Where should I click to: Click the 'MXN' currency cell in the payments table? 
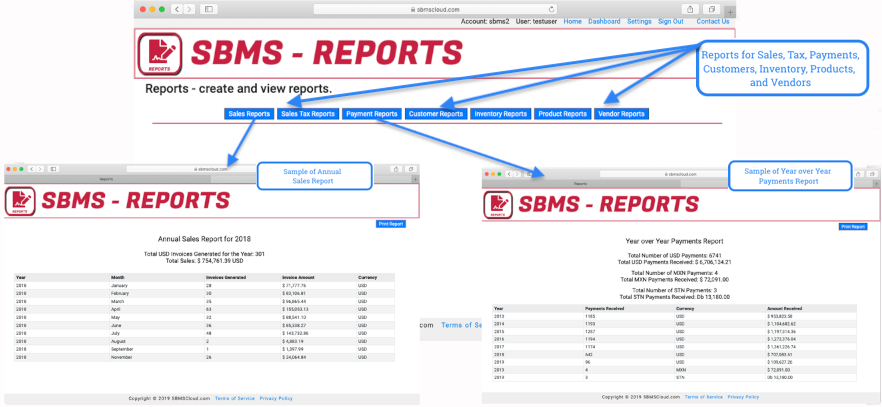click(681, 370)
